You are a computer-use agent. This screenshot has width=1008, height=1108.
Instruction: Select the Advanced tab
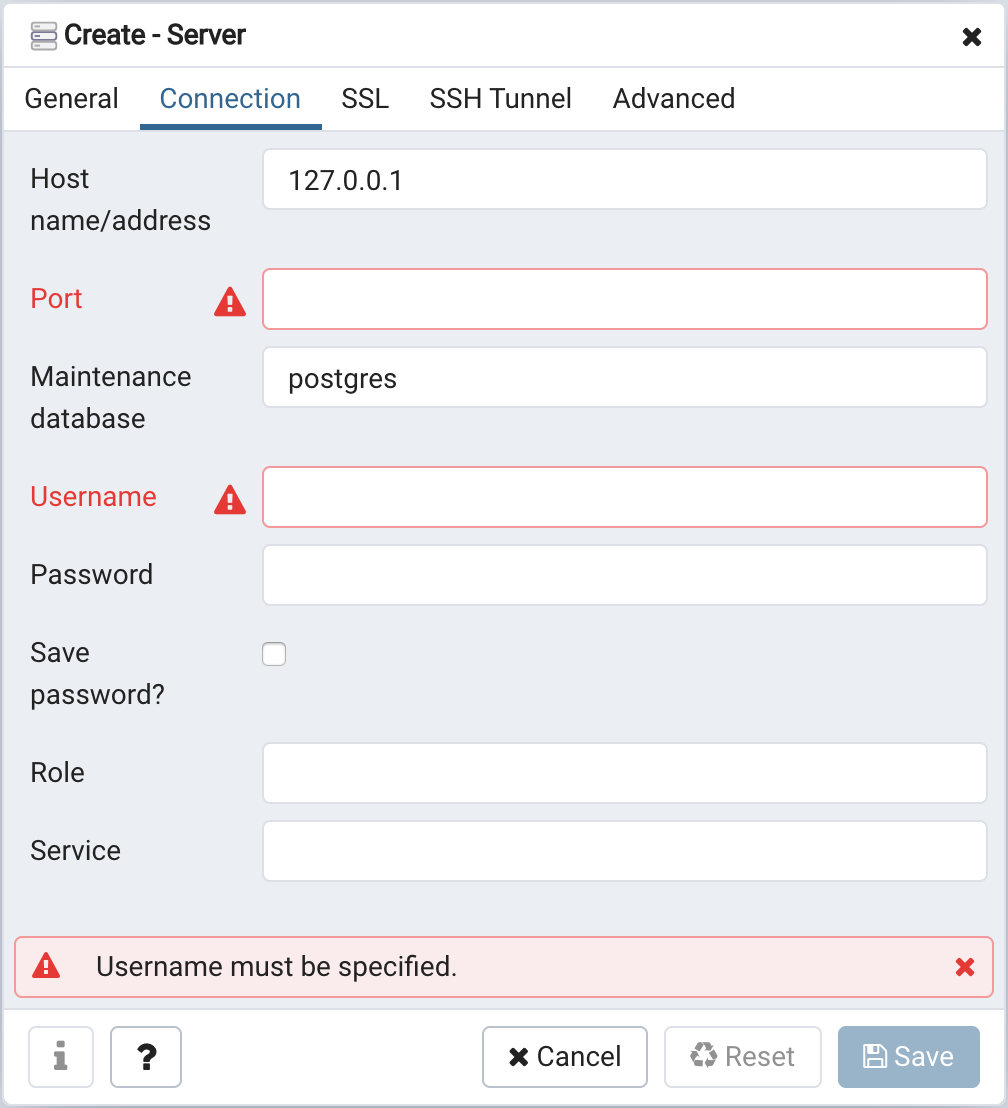click(x=673, y=99)
